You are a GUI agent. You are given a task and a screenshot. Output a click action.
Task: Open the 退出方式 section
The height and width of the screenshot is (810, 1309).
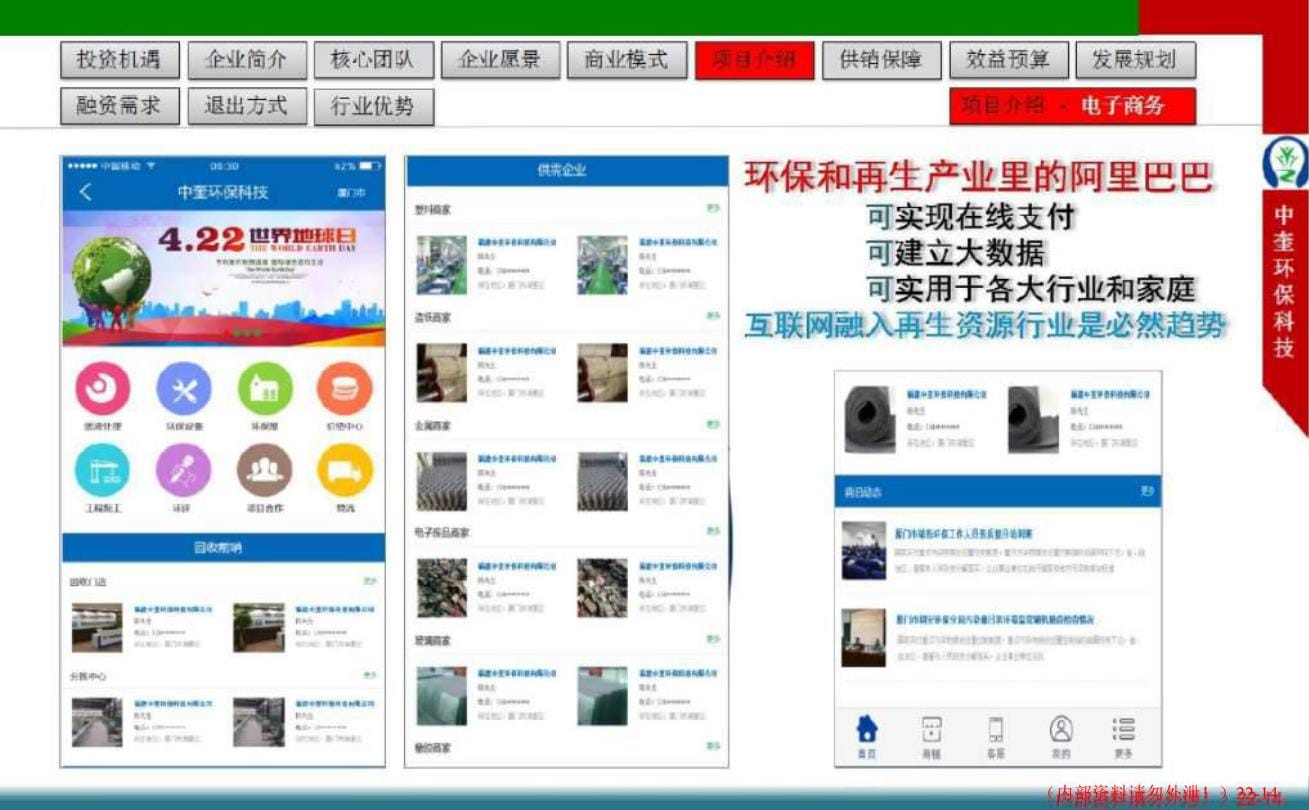click(246, 106)
